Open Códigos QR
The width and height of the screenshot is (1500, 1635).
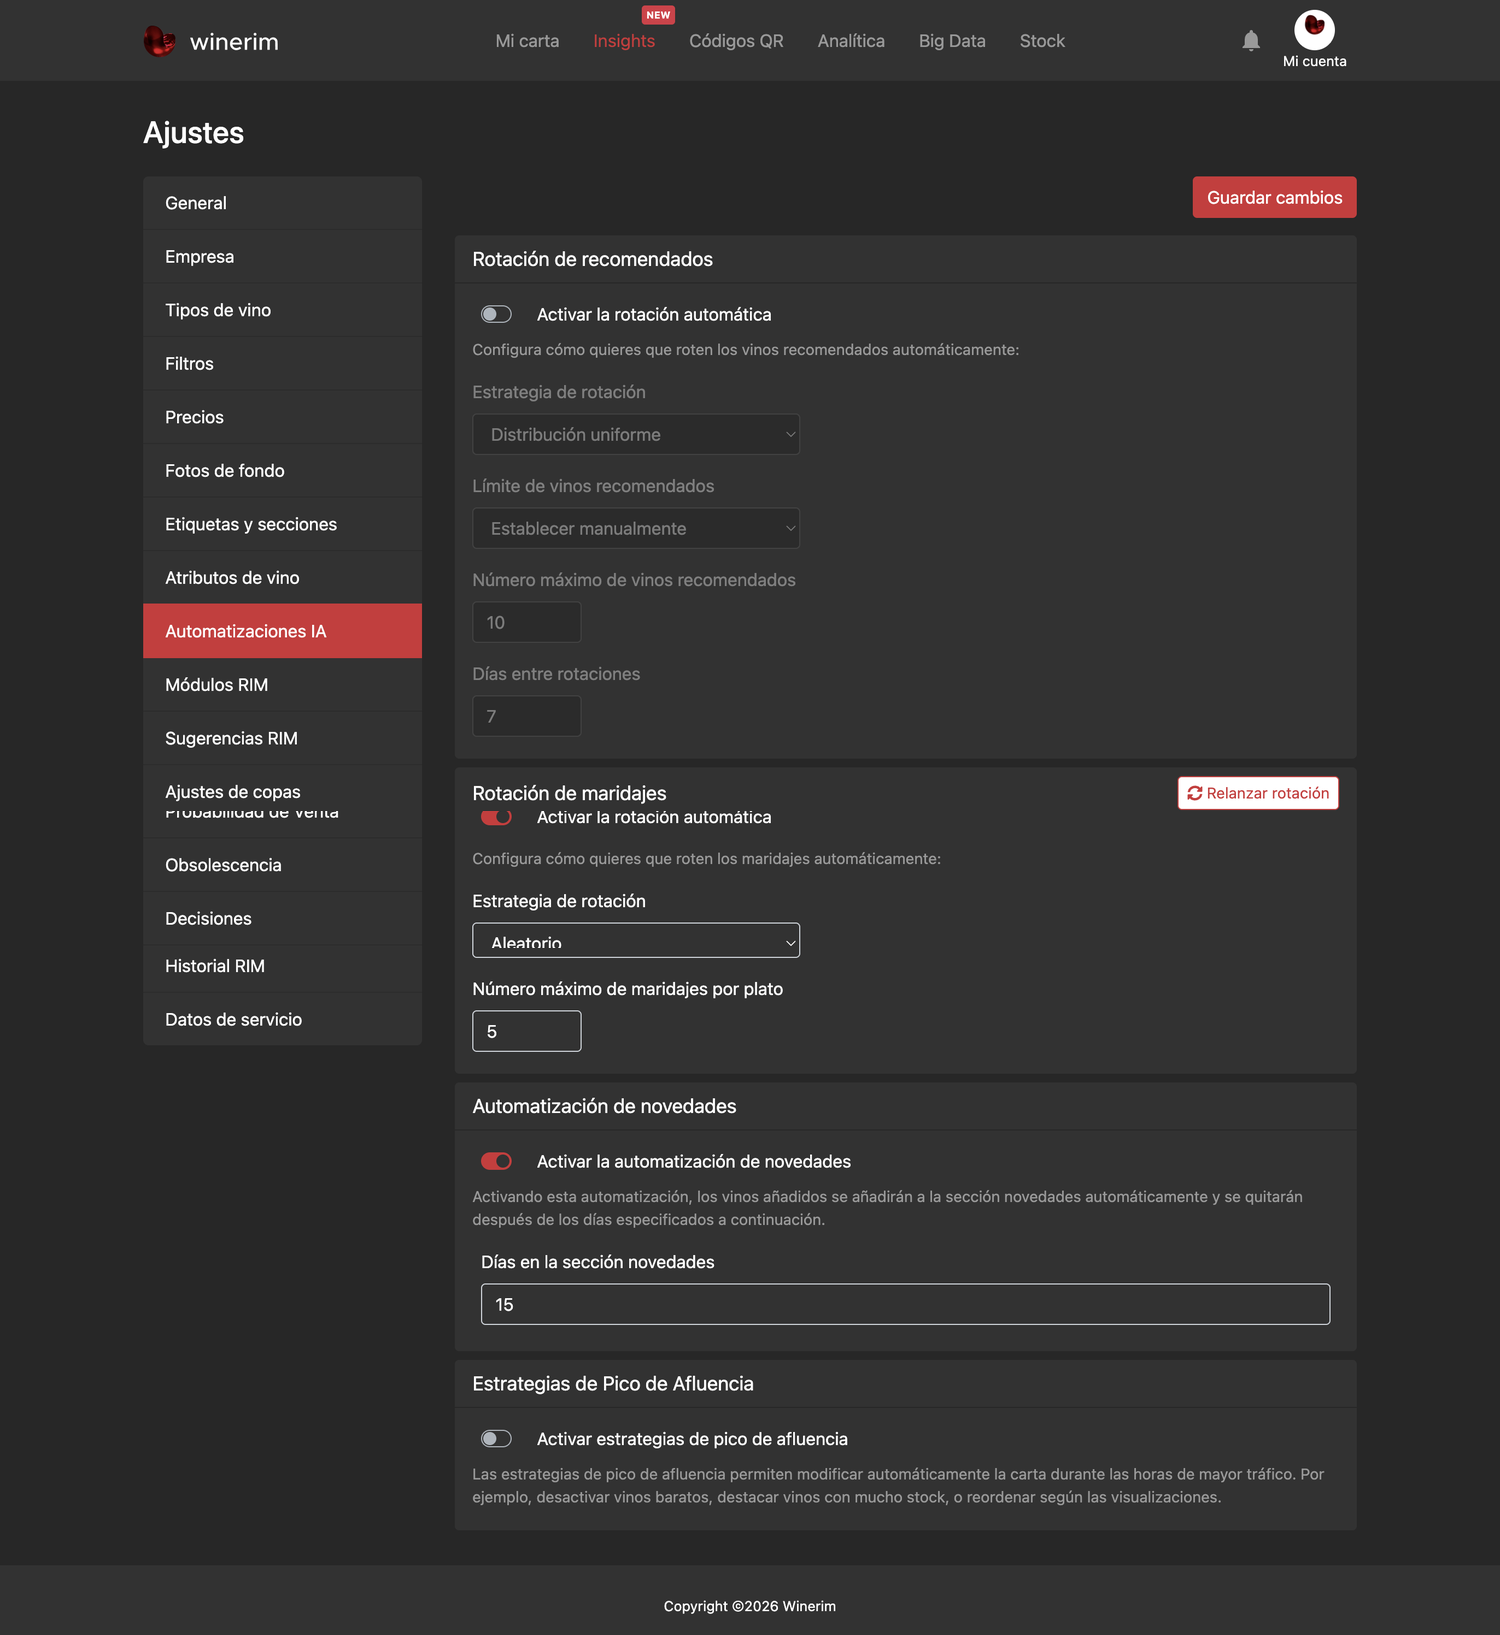click(736, 41)
